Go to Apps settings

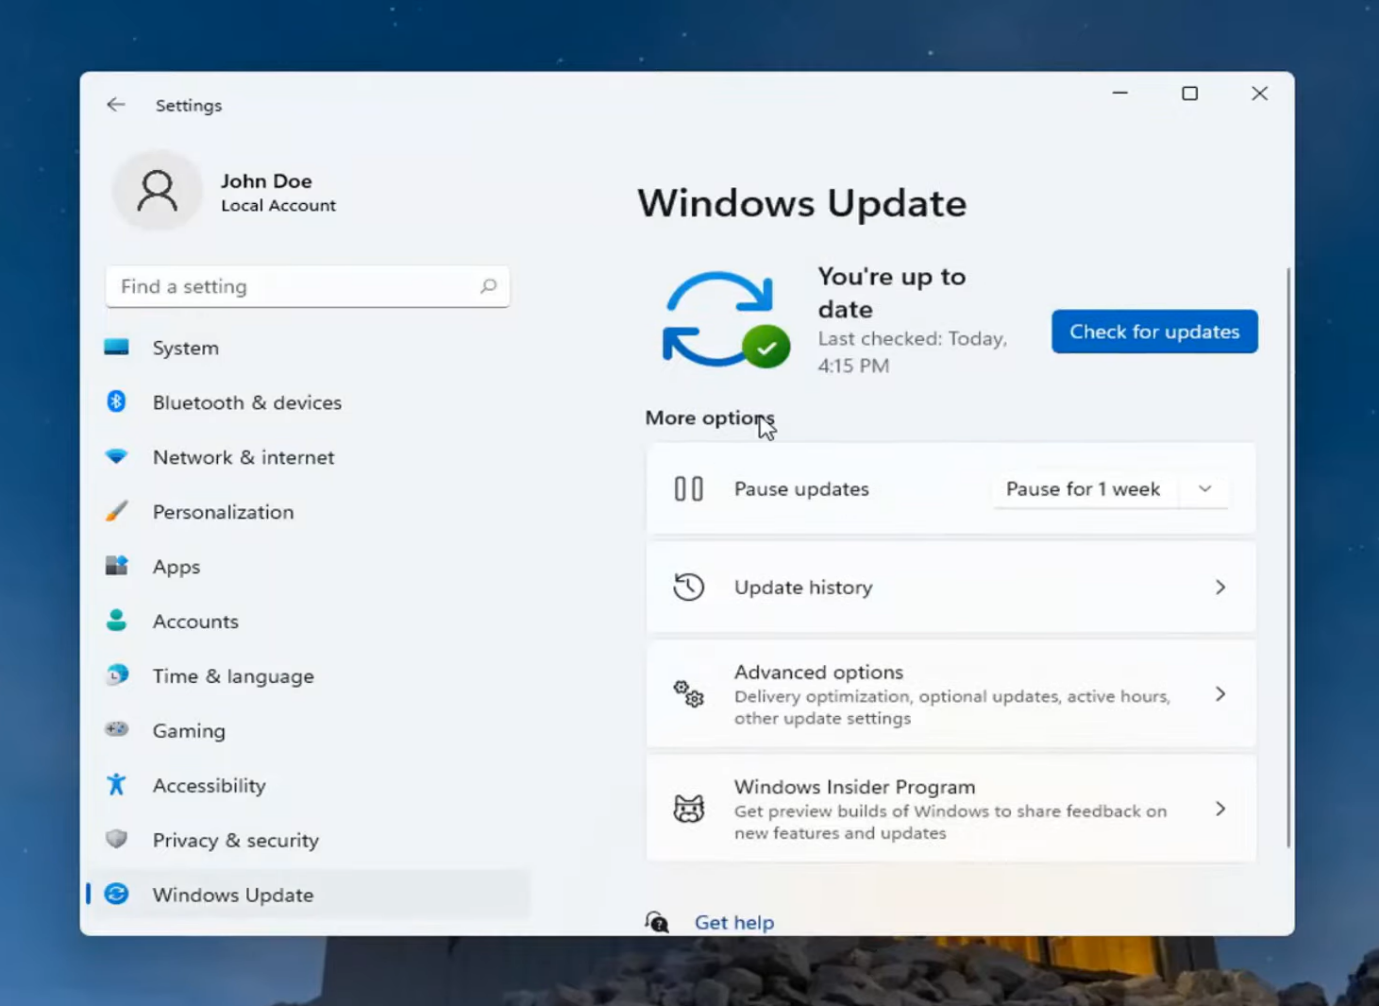pyautogui.click(x=309, y=566)
